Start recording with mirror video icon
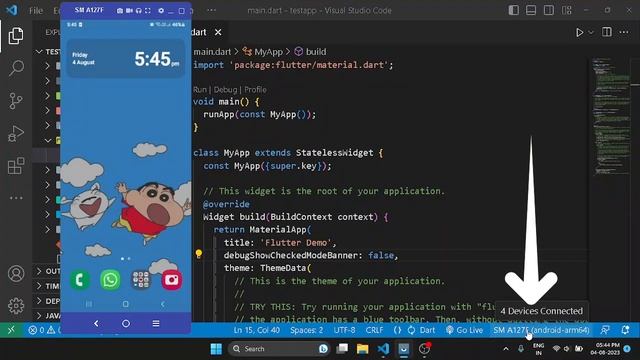The height and width of the screenshot is (360, 640). click(x=129, y=11)
